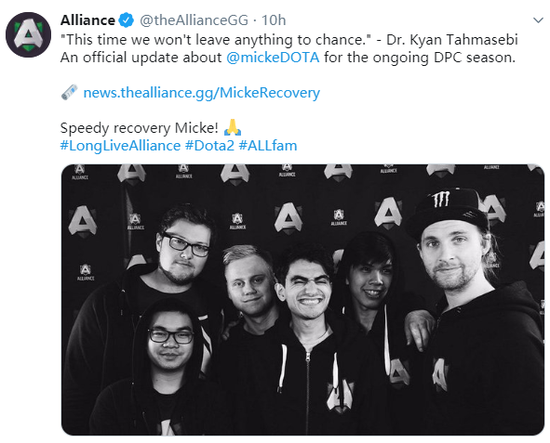This screenshot has height=443, width=550.
Task: Open the attached team photo
Action: (x=303, y=300)
